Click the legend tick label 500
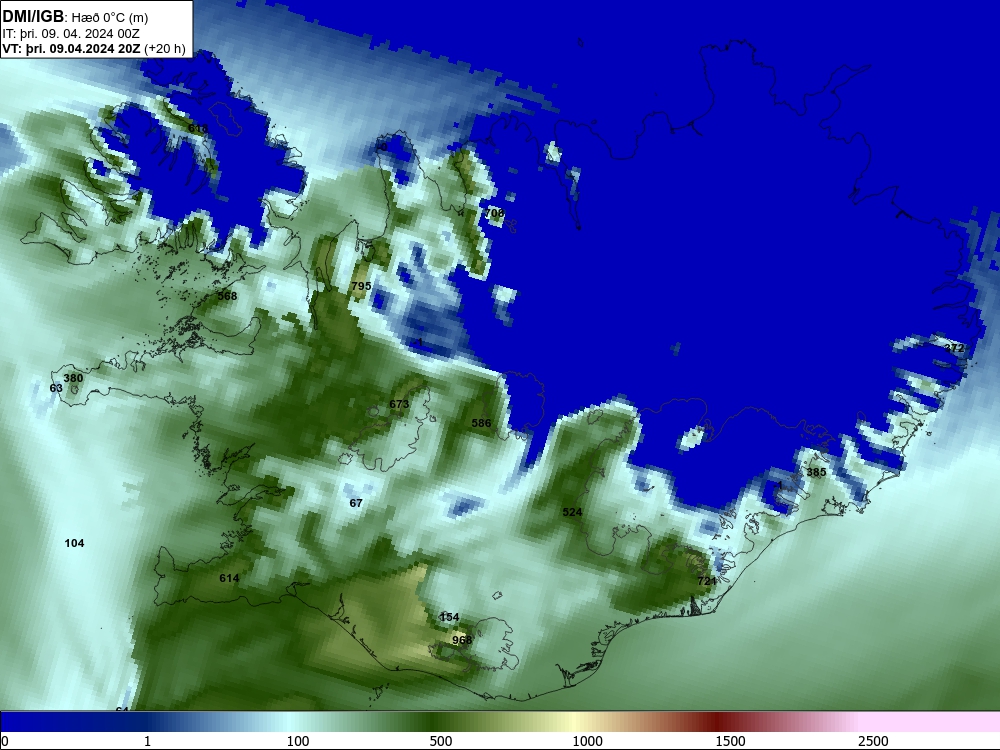Image resolution: width=1000 pixels, height=750 pixels. click(x=441, y=741)
